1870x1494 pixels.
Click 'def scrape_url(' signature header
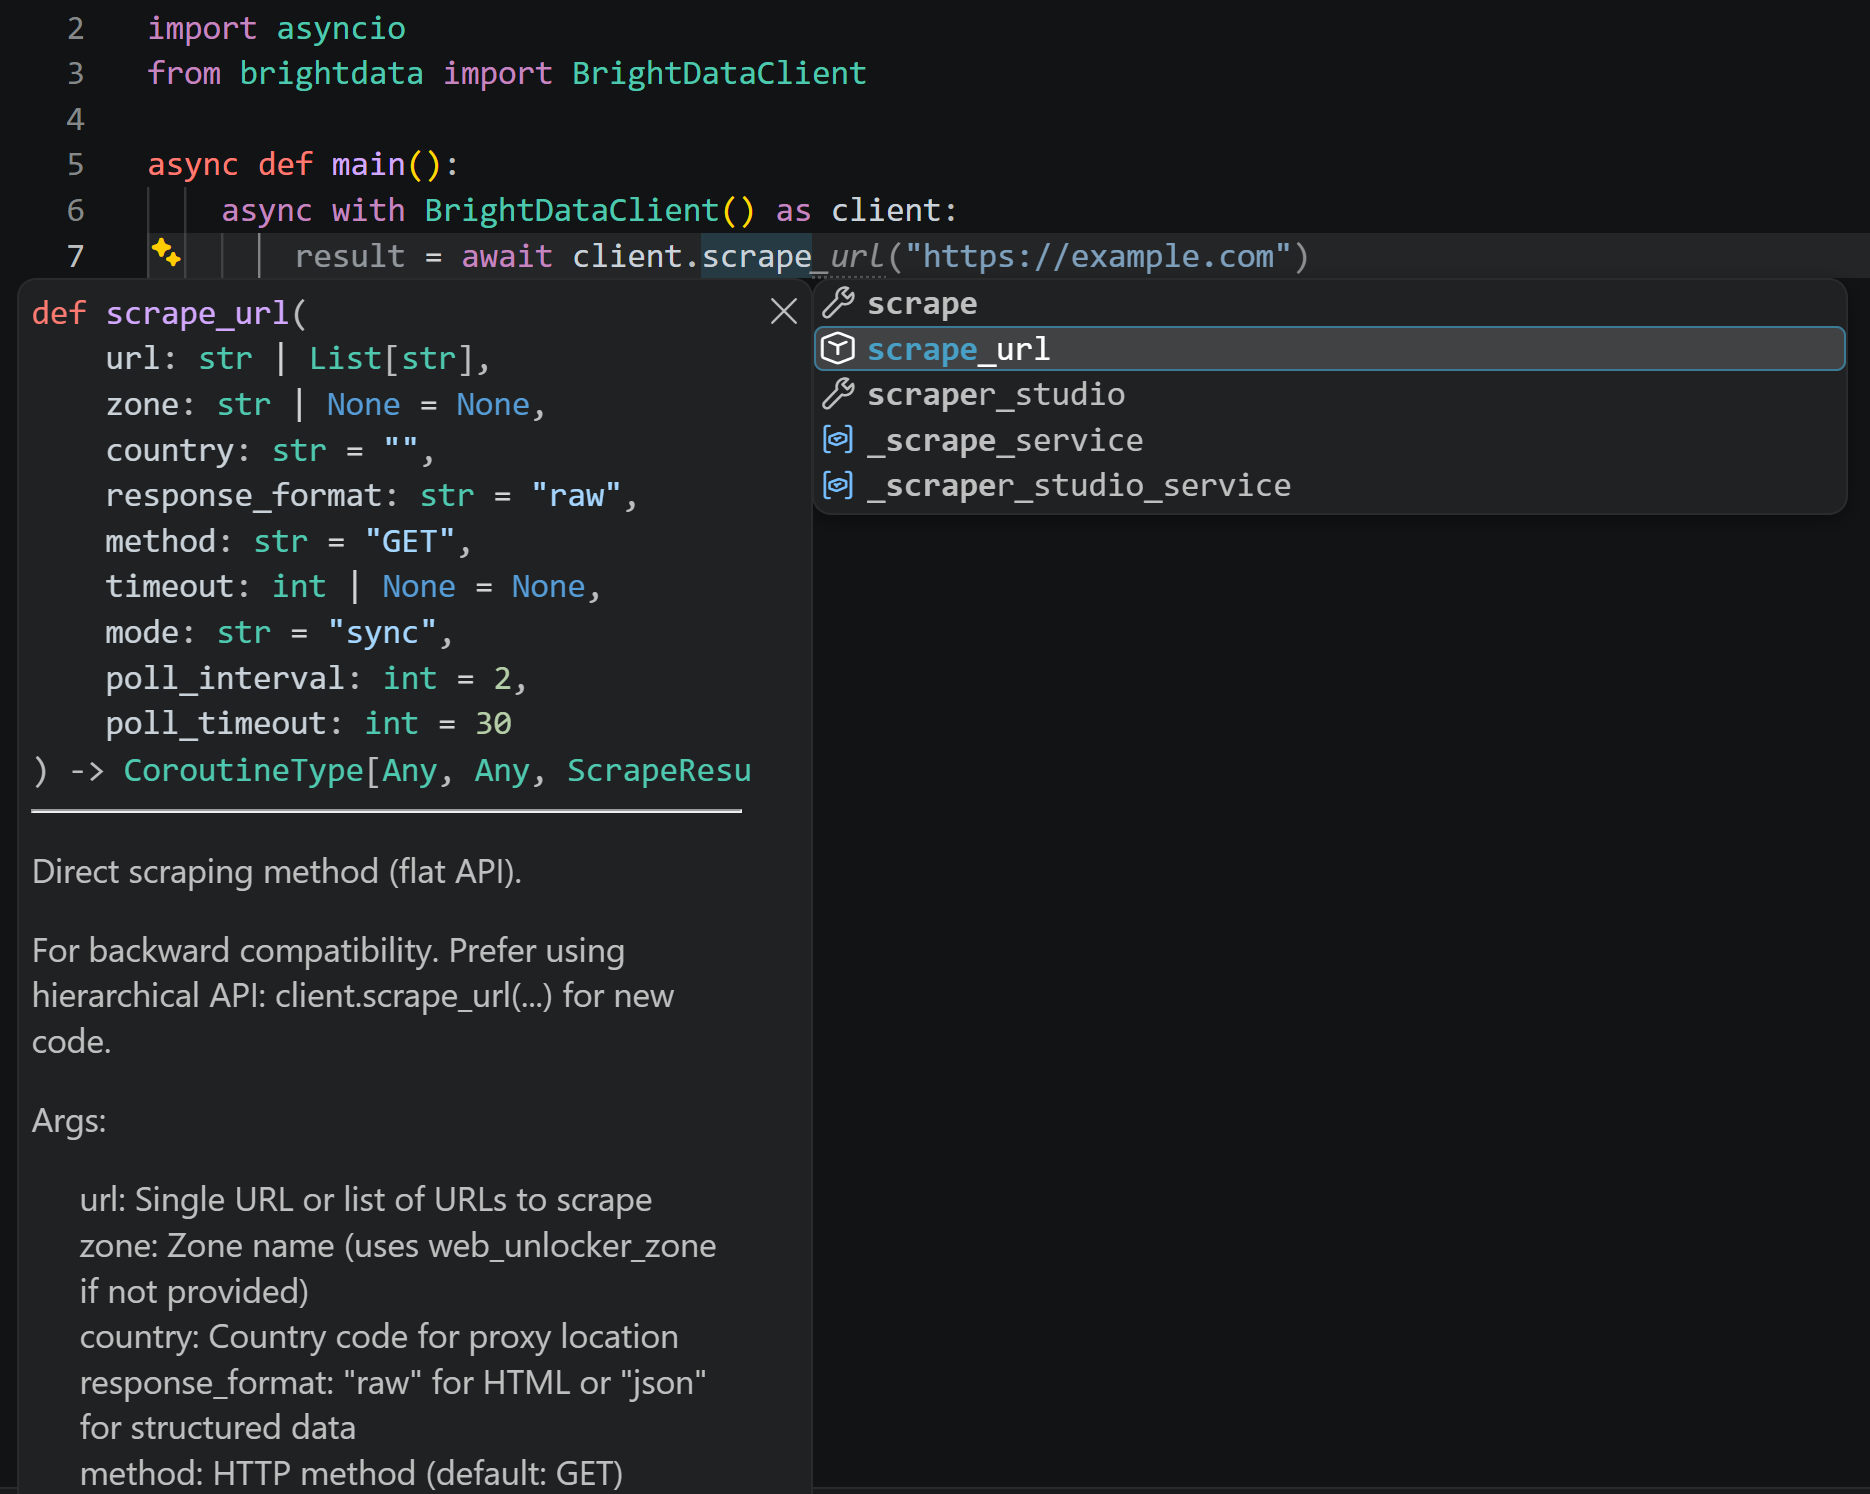point(169,313)
